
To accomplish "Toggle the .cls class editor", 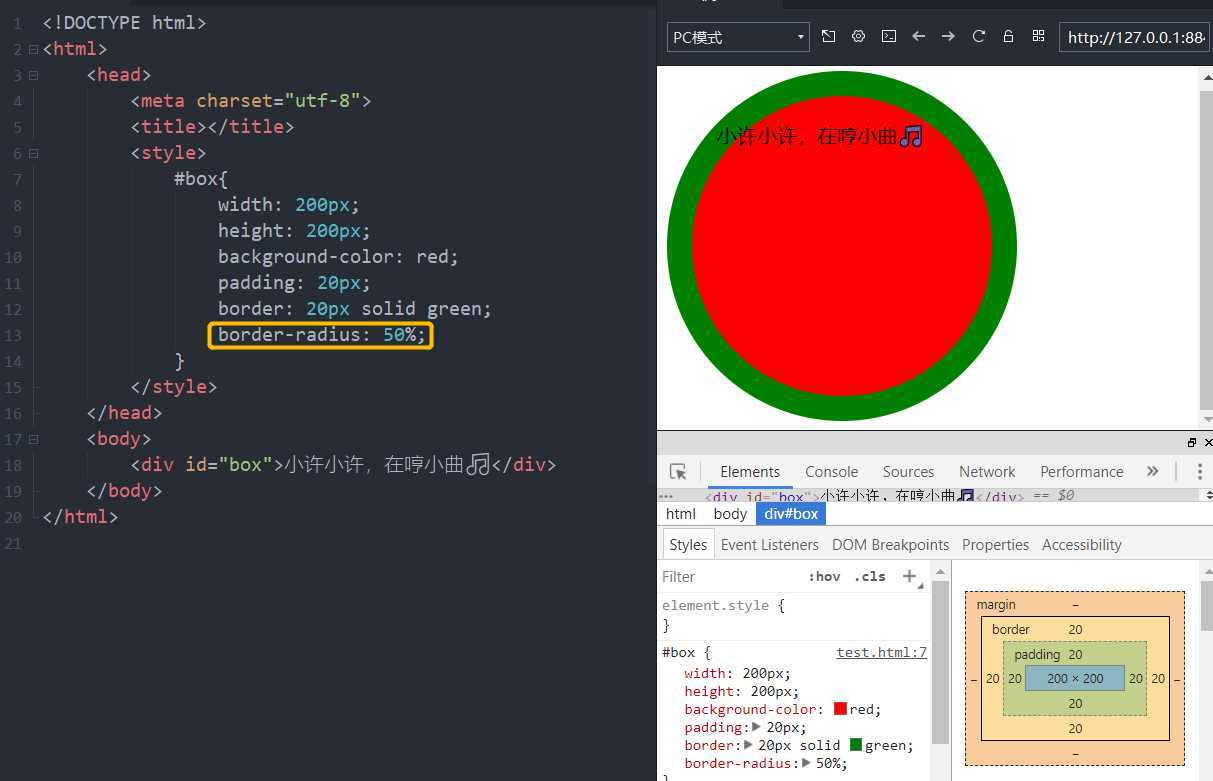I will click(x=870, y=577).
